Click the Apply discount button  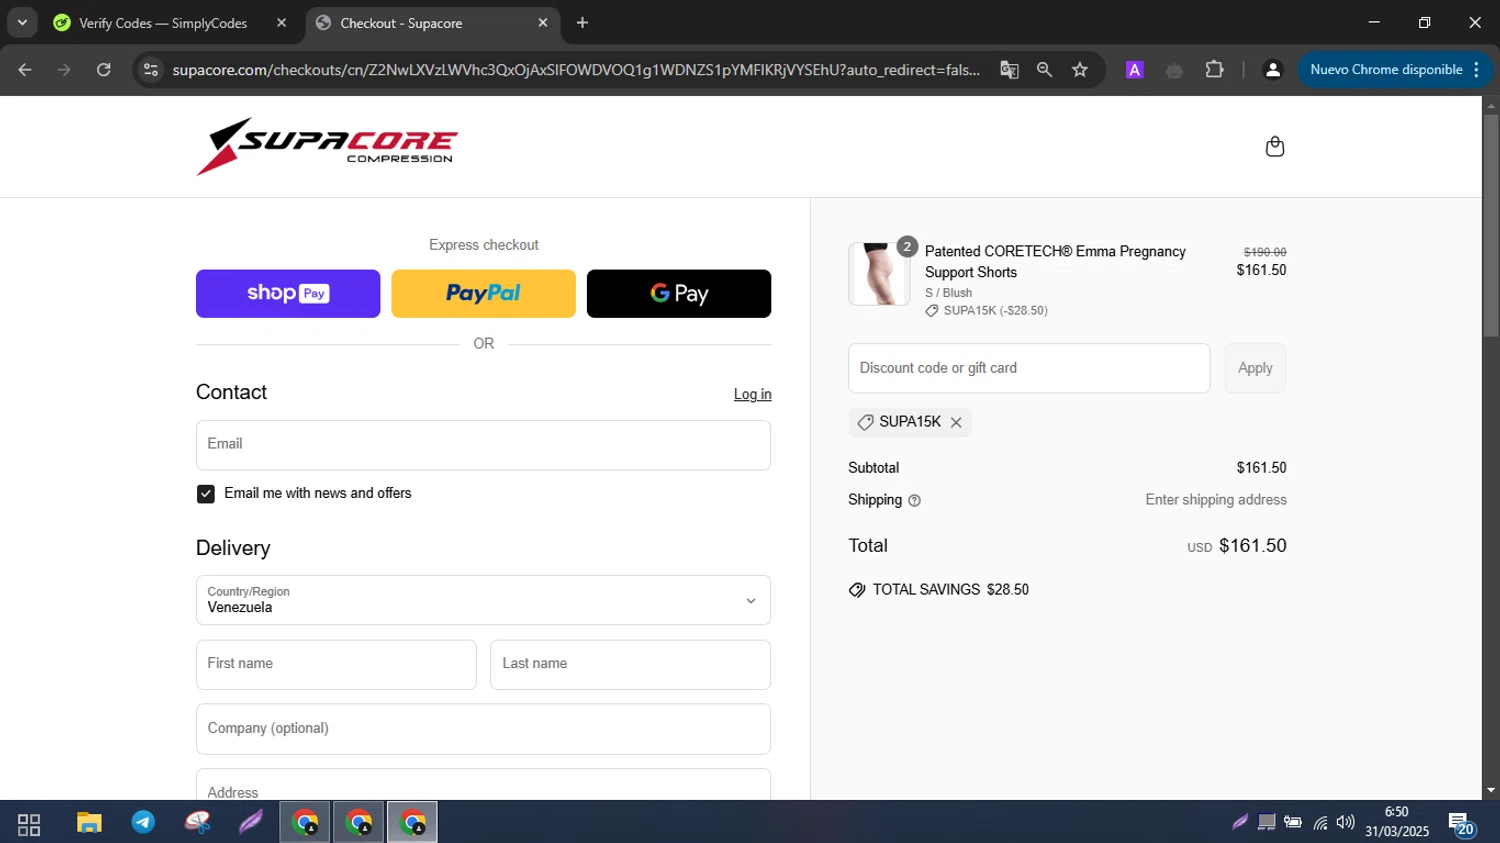point(1255,368)
